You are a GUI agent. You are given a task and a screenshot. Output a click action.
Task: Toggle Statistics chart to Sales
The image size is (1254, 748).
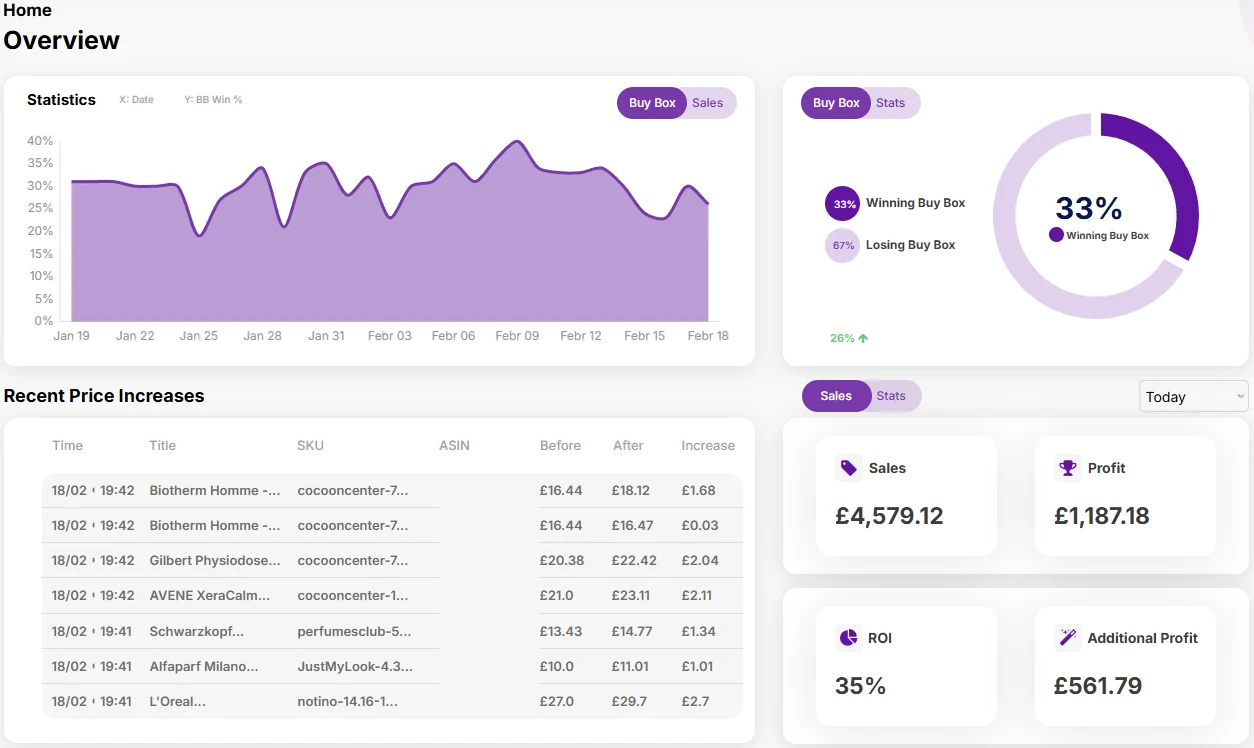click(x=708, y=103)
